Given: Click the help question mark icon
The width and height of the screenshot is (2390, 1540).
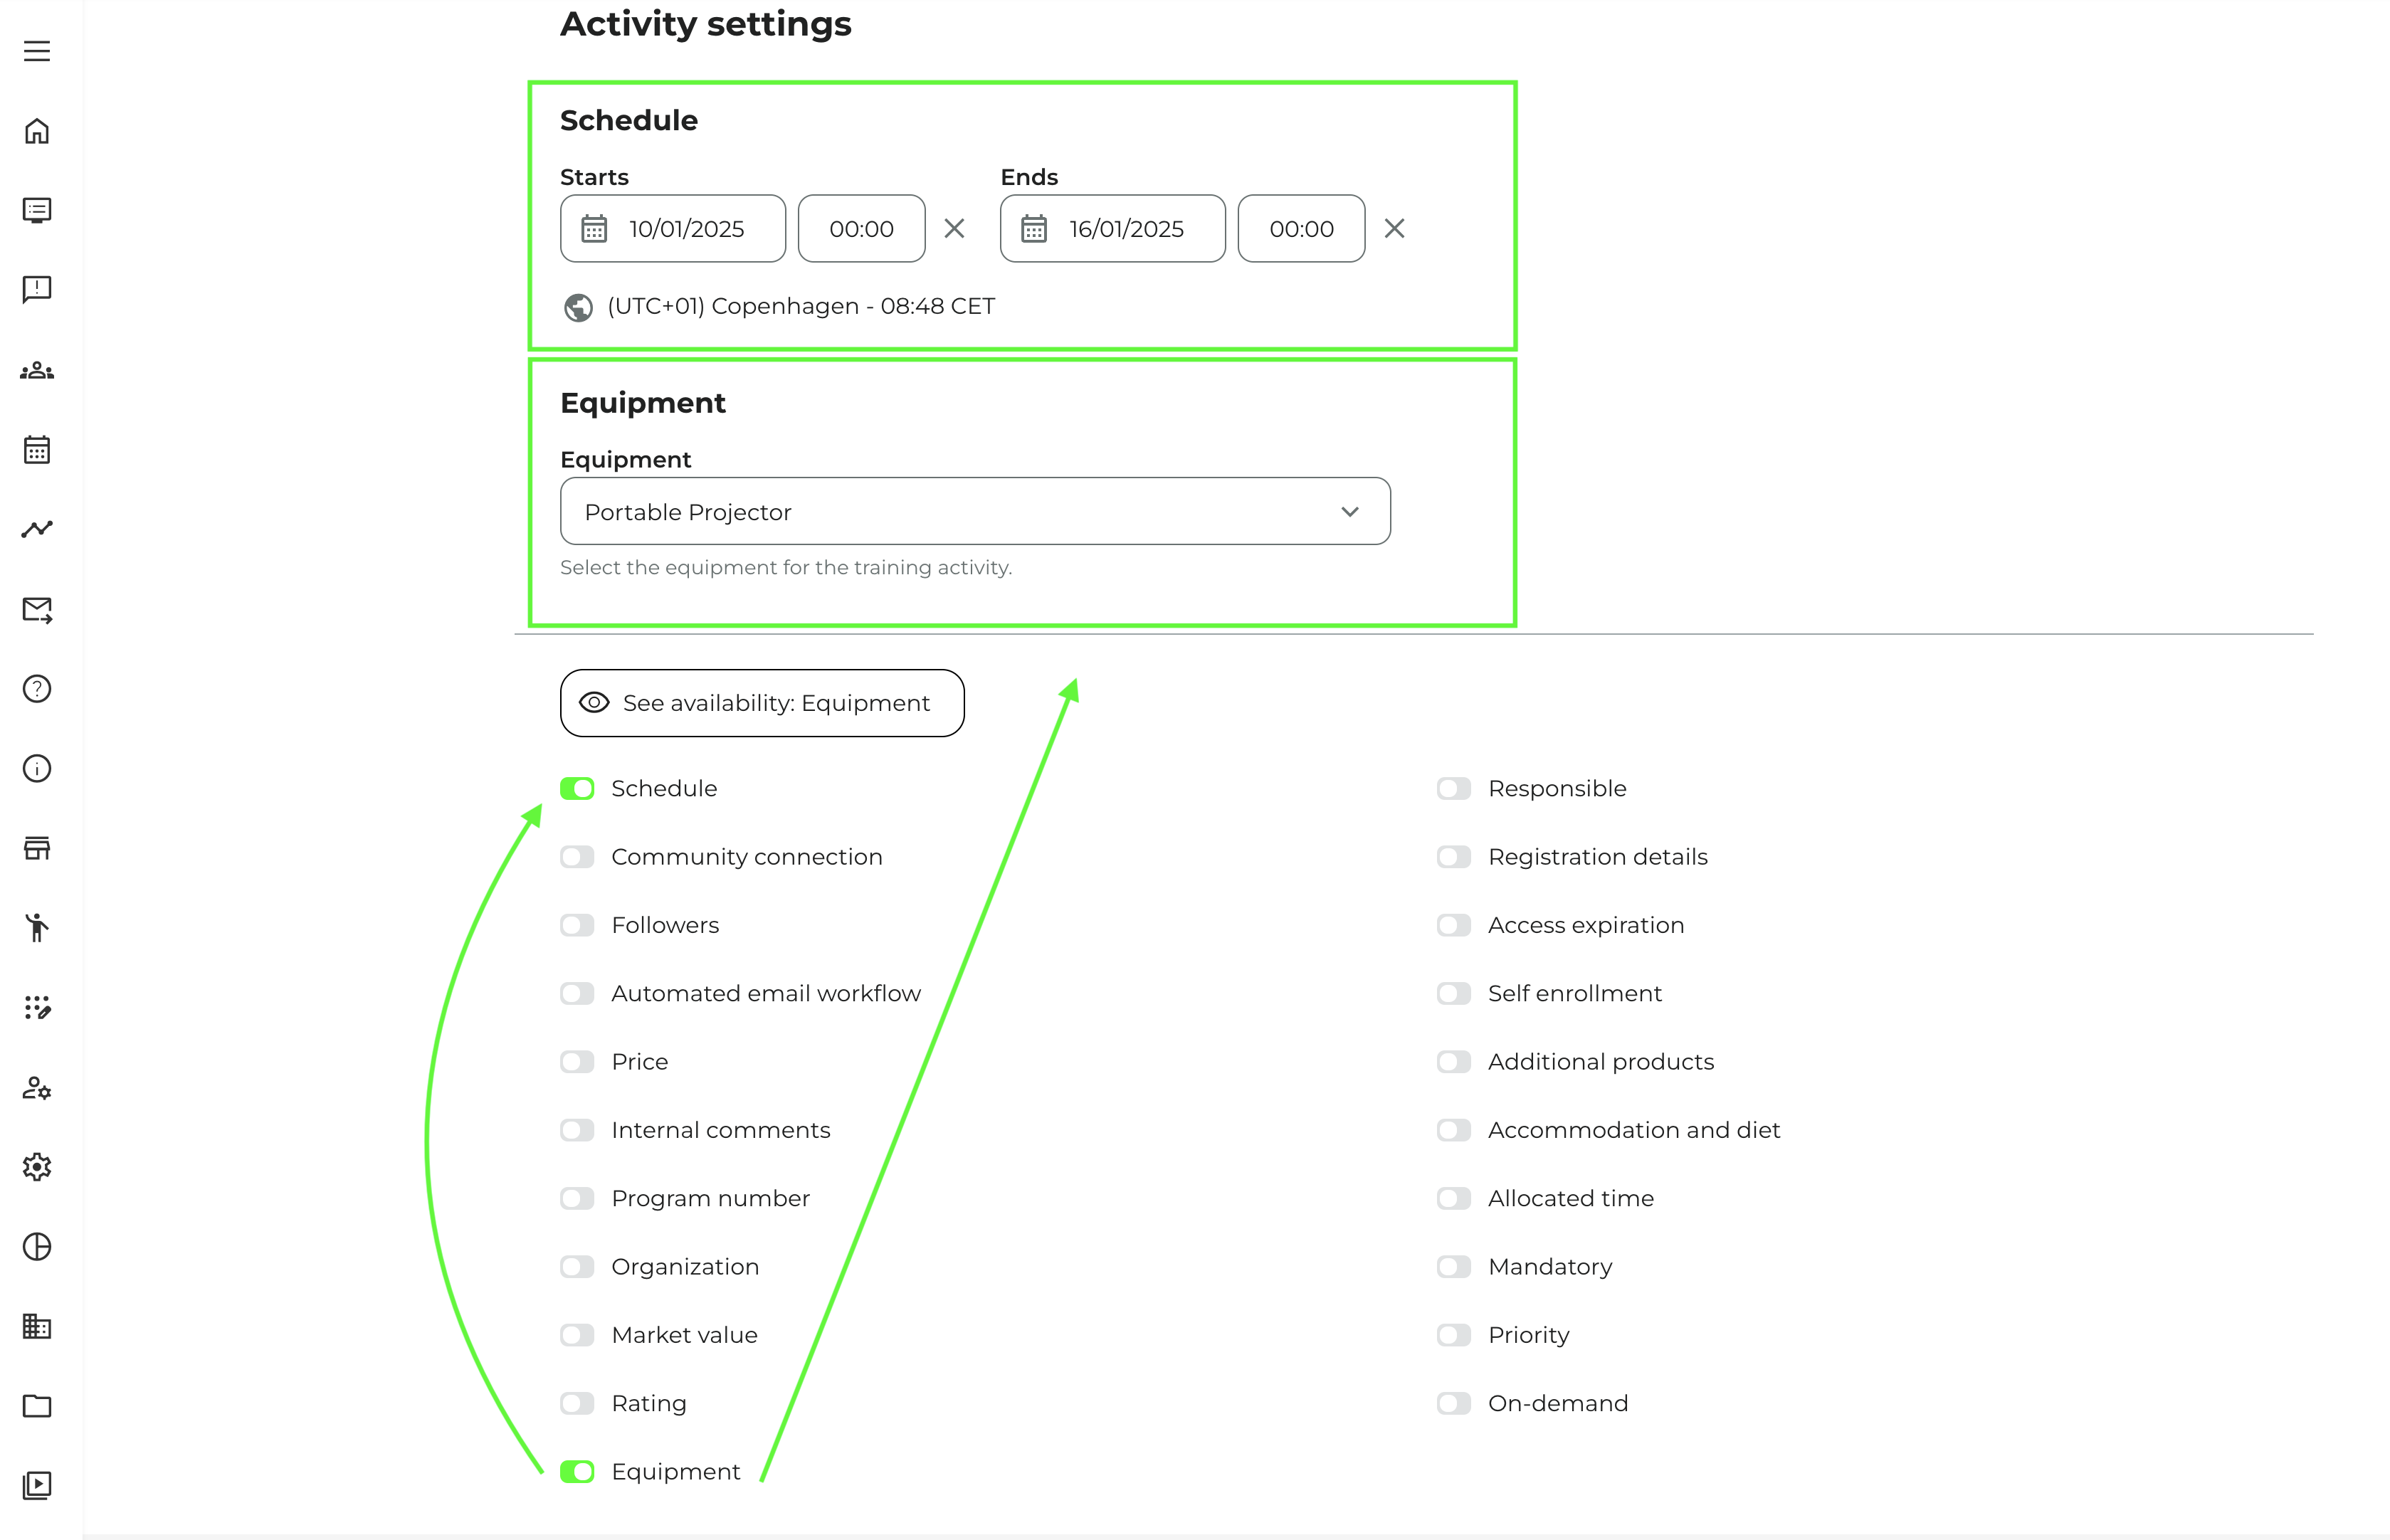Looking at the screenshot, I should click(x=37, y=689).
